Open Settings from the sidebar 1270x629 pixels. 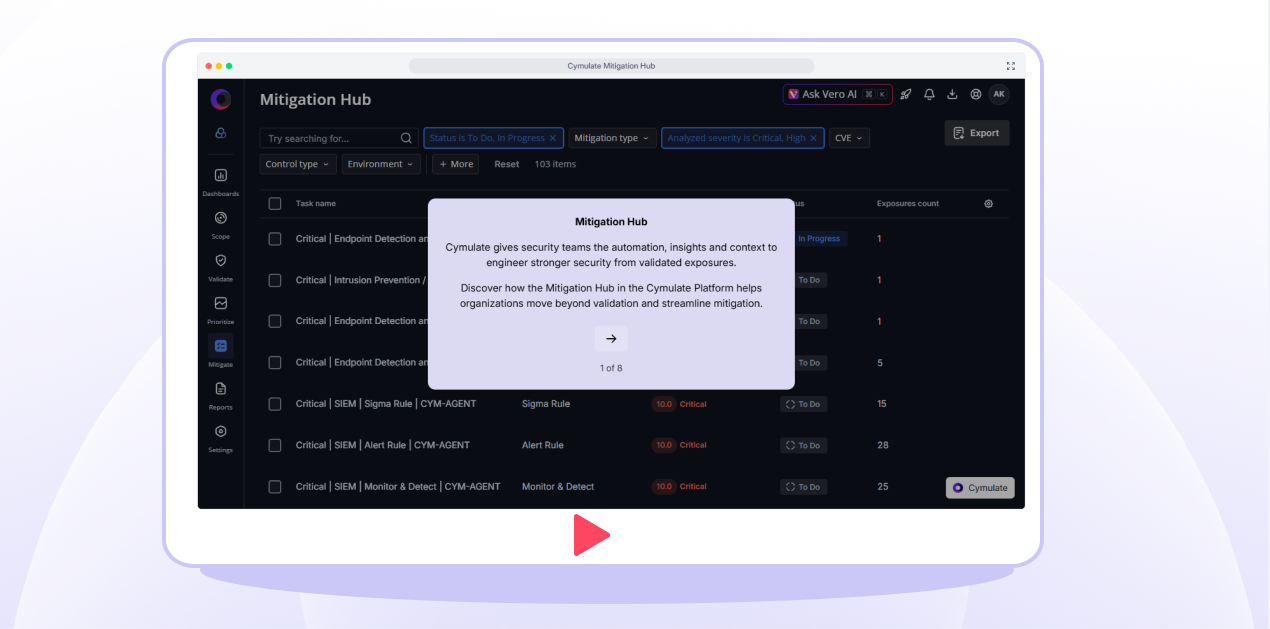[x=221, y=437]
